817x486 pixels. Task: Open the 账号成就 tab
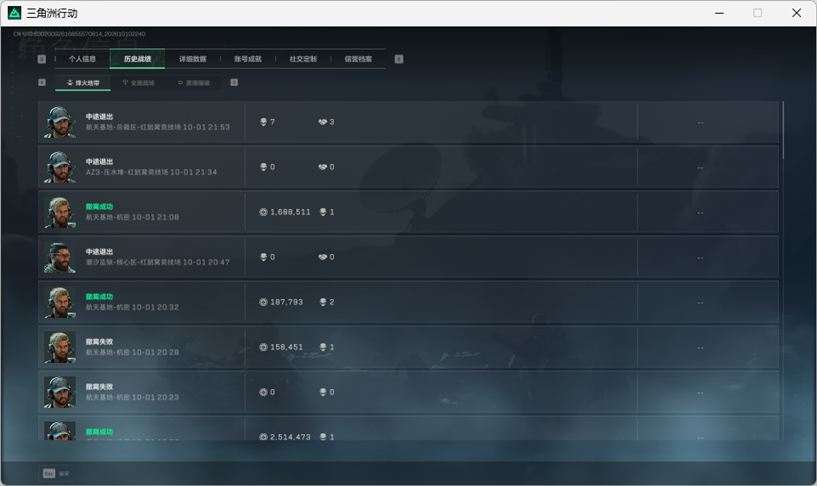point(248,59)
